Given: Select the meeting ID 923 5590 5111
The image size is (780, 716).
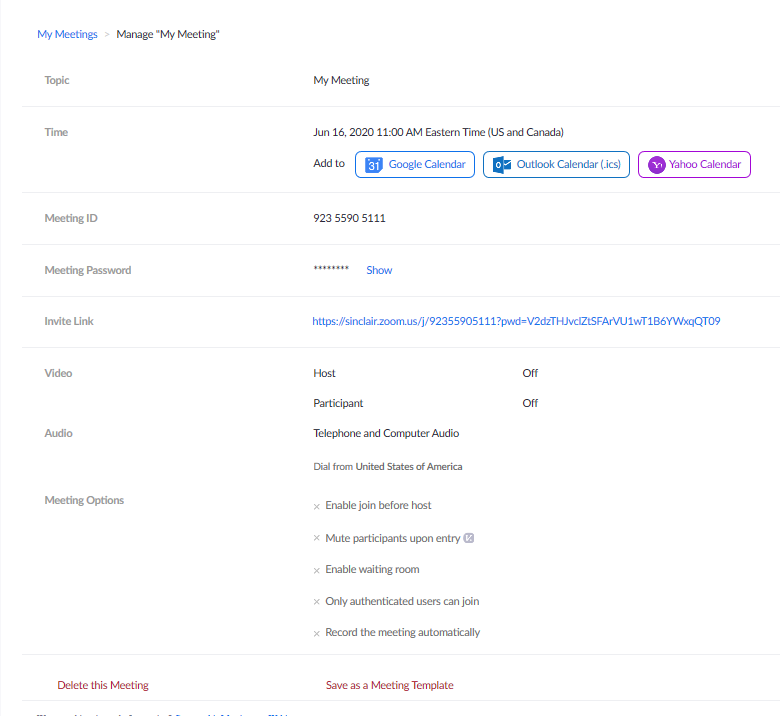Looking at the screenshot, I should pos(349,219).
